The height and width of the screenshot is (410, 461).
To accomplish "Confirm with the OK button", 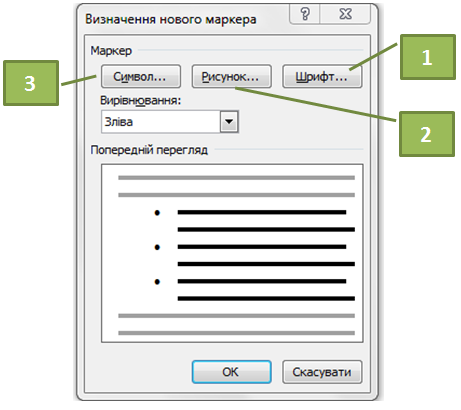I will [x=232, y=372].
